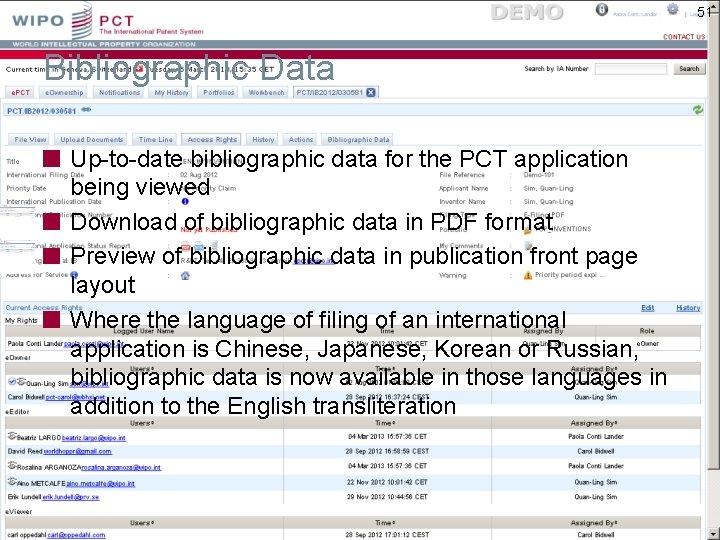Image resolution: width=720 pixels, height=540 pixels.
Task: Open the My Comments note icon
Action: [528, 246]
